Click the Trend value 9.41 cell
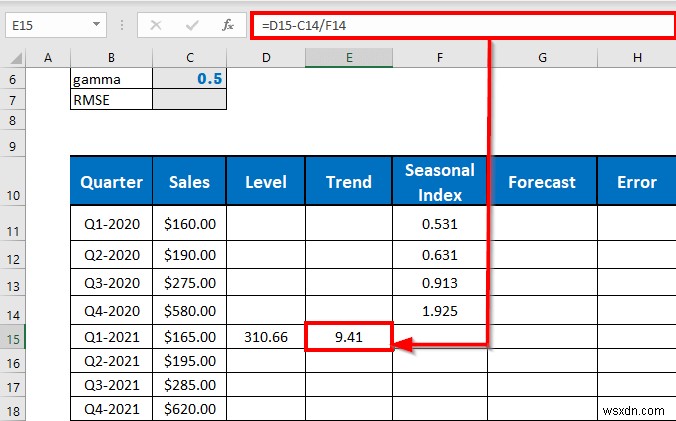Screen dimensions: 676x421 (x=349, y=337)
